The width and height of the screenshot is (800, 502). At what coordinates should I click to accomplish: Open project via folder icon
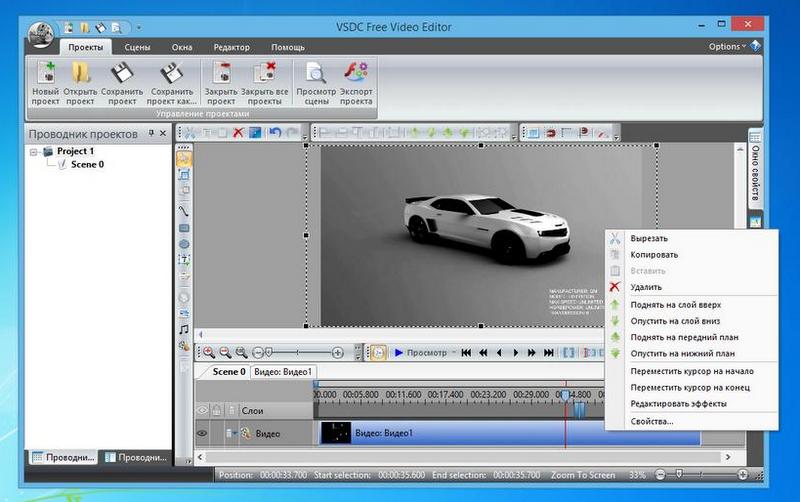point(81,73)
